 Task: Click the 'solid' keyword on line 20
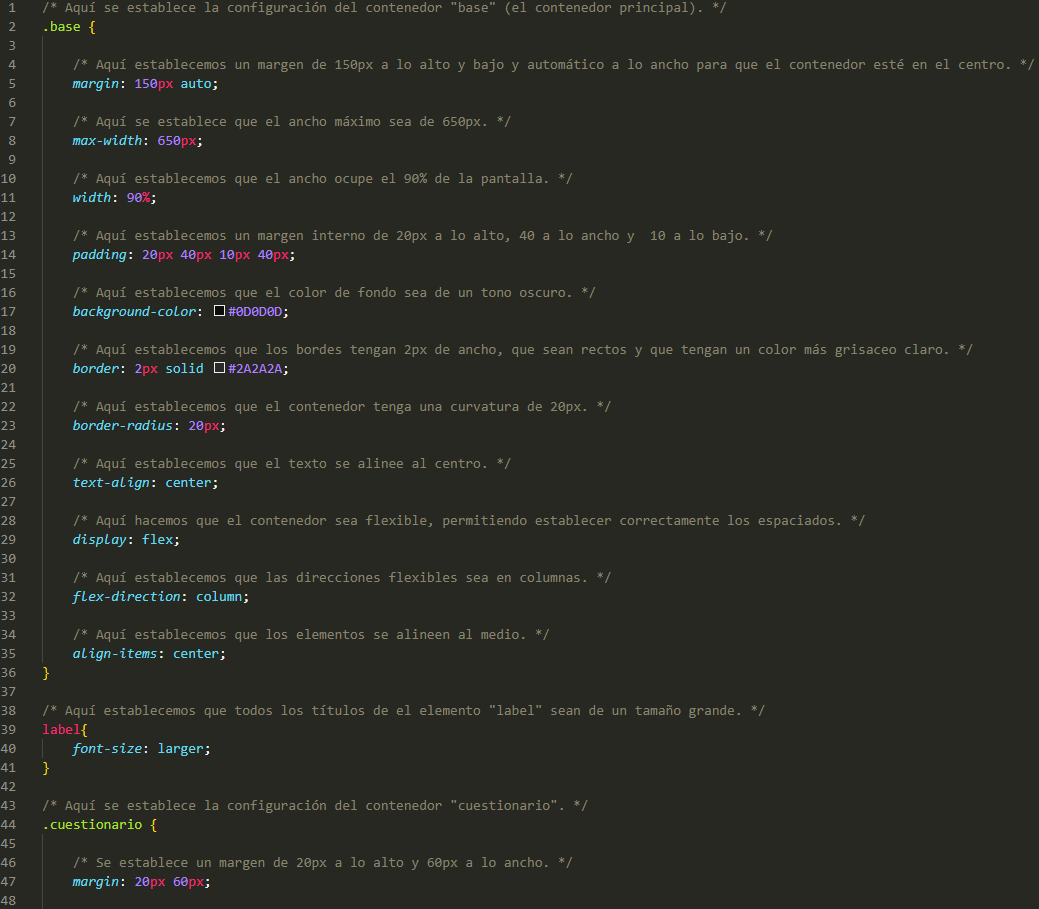coord(184,368)
